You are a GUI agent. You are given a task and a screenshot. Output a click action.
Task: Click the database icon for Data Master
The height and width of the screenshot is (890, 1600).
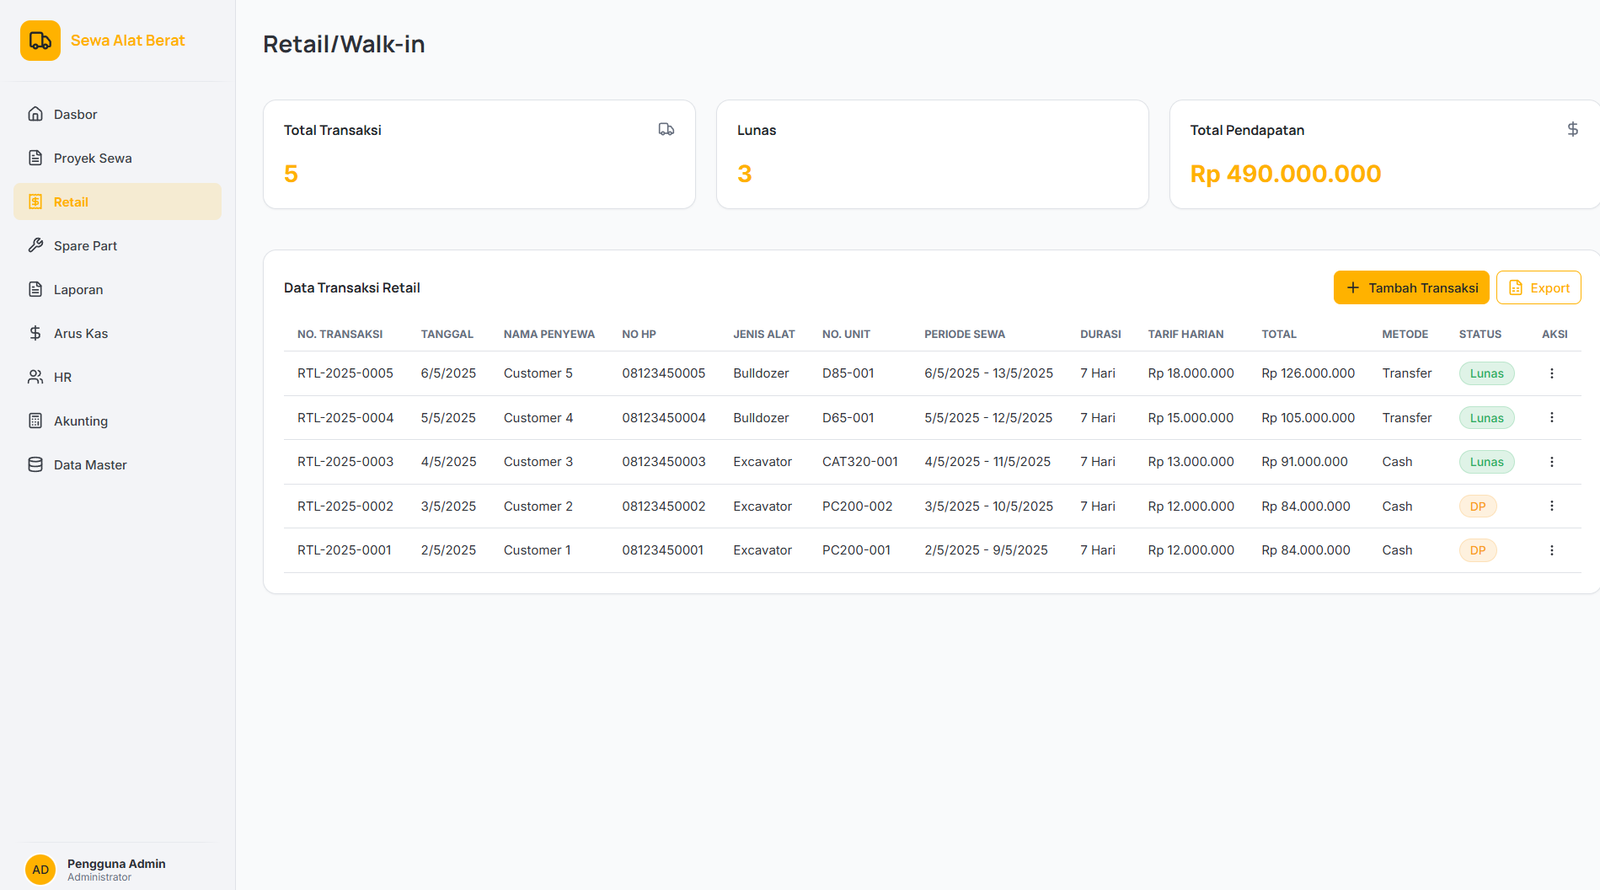click(x=35, y=465)
